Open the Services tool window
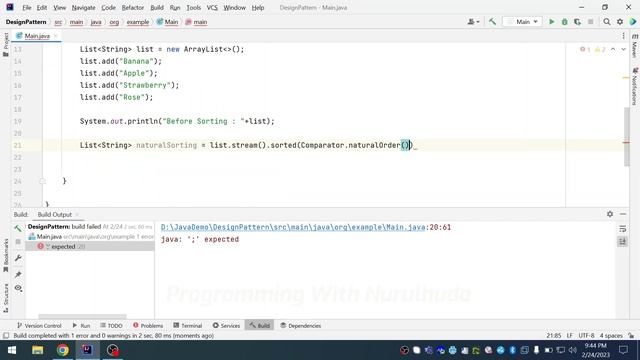Viewport: 640px width, 360px height. [x=226, y=325]
